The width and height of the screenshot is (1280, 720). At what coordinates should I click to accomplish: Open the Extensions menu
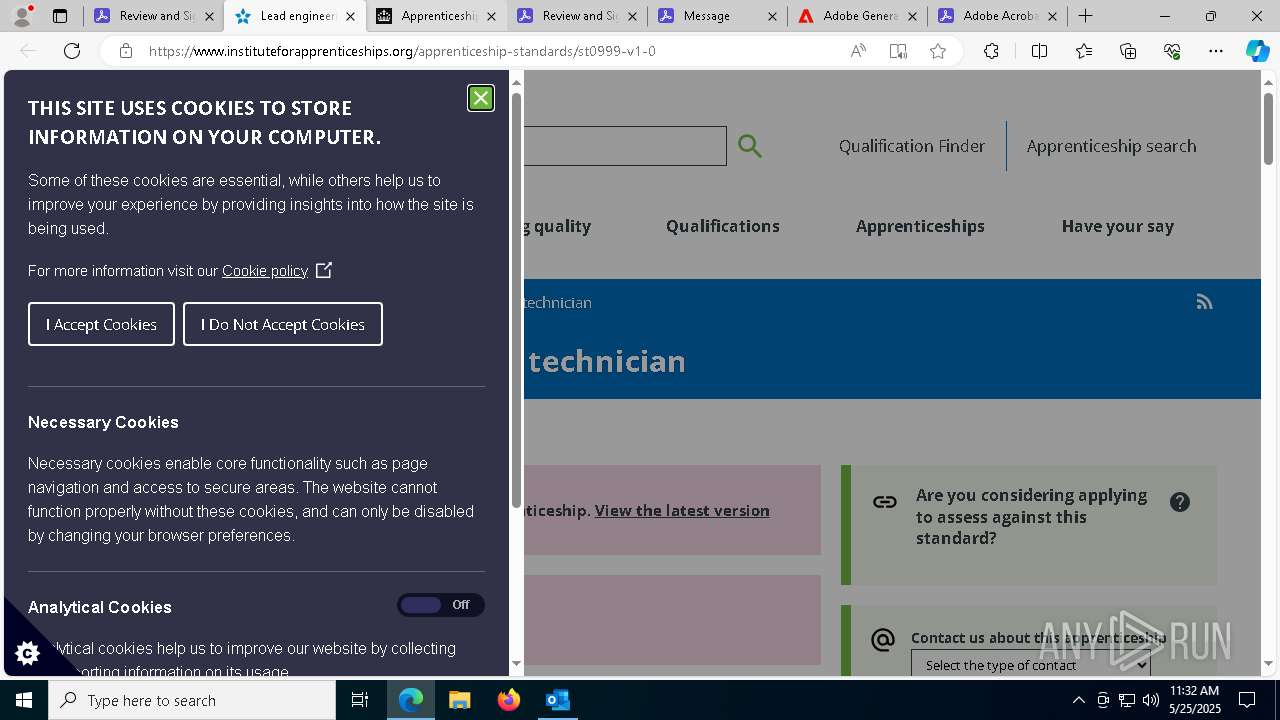click(991, 51)
